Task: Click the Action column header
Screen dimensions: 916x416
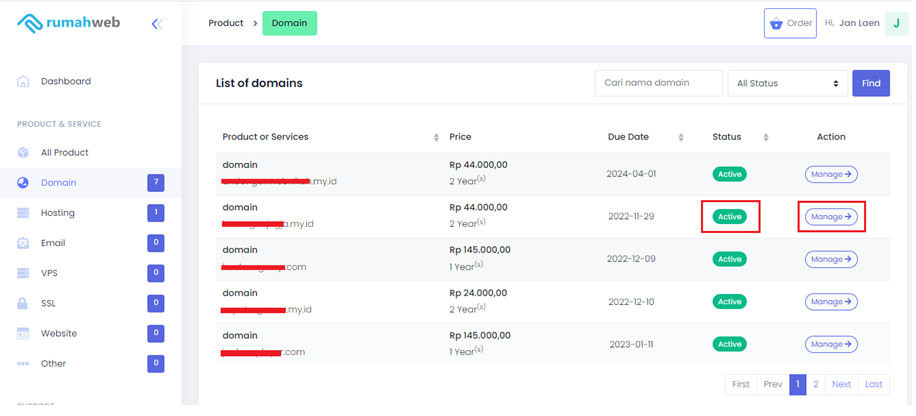Action: pyautogui.click(x=831, y=137)
